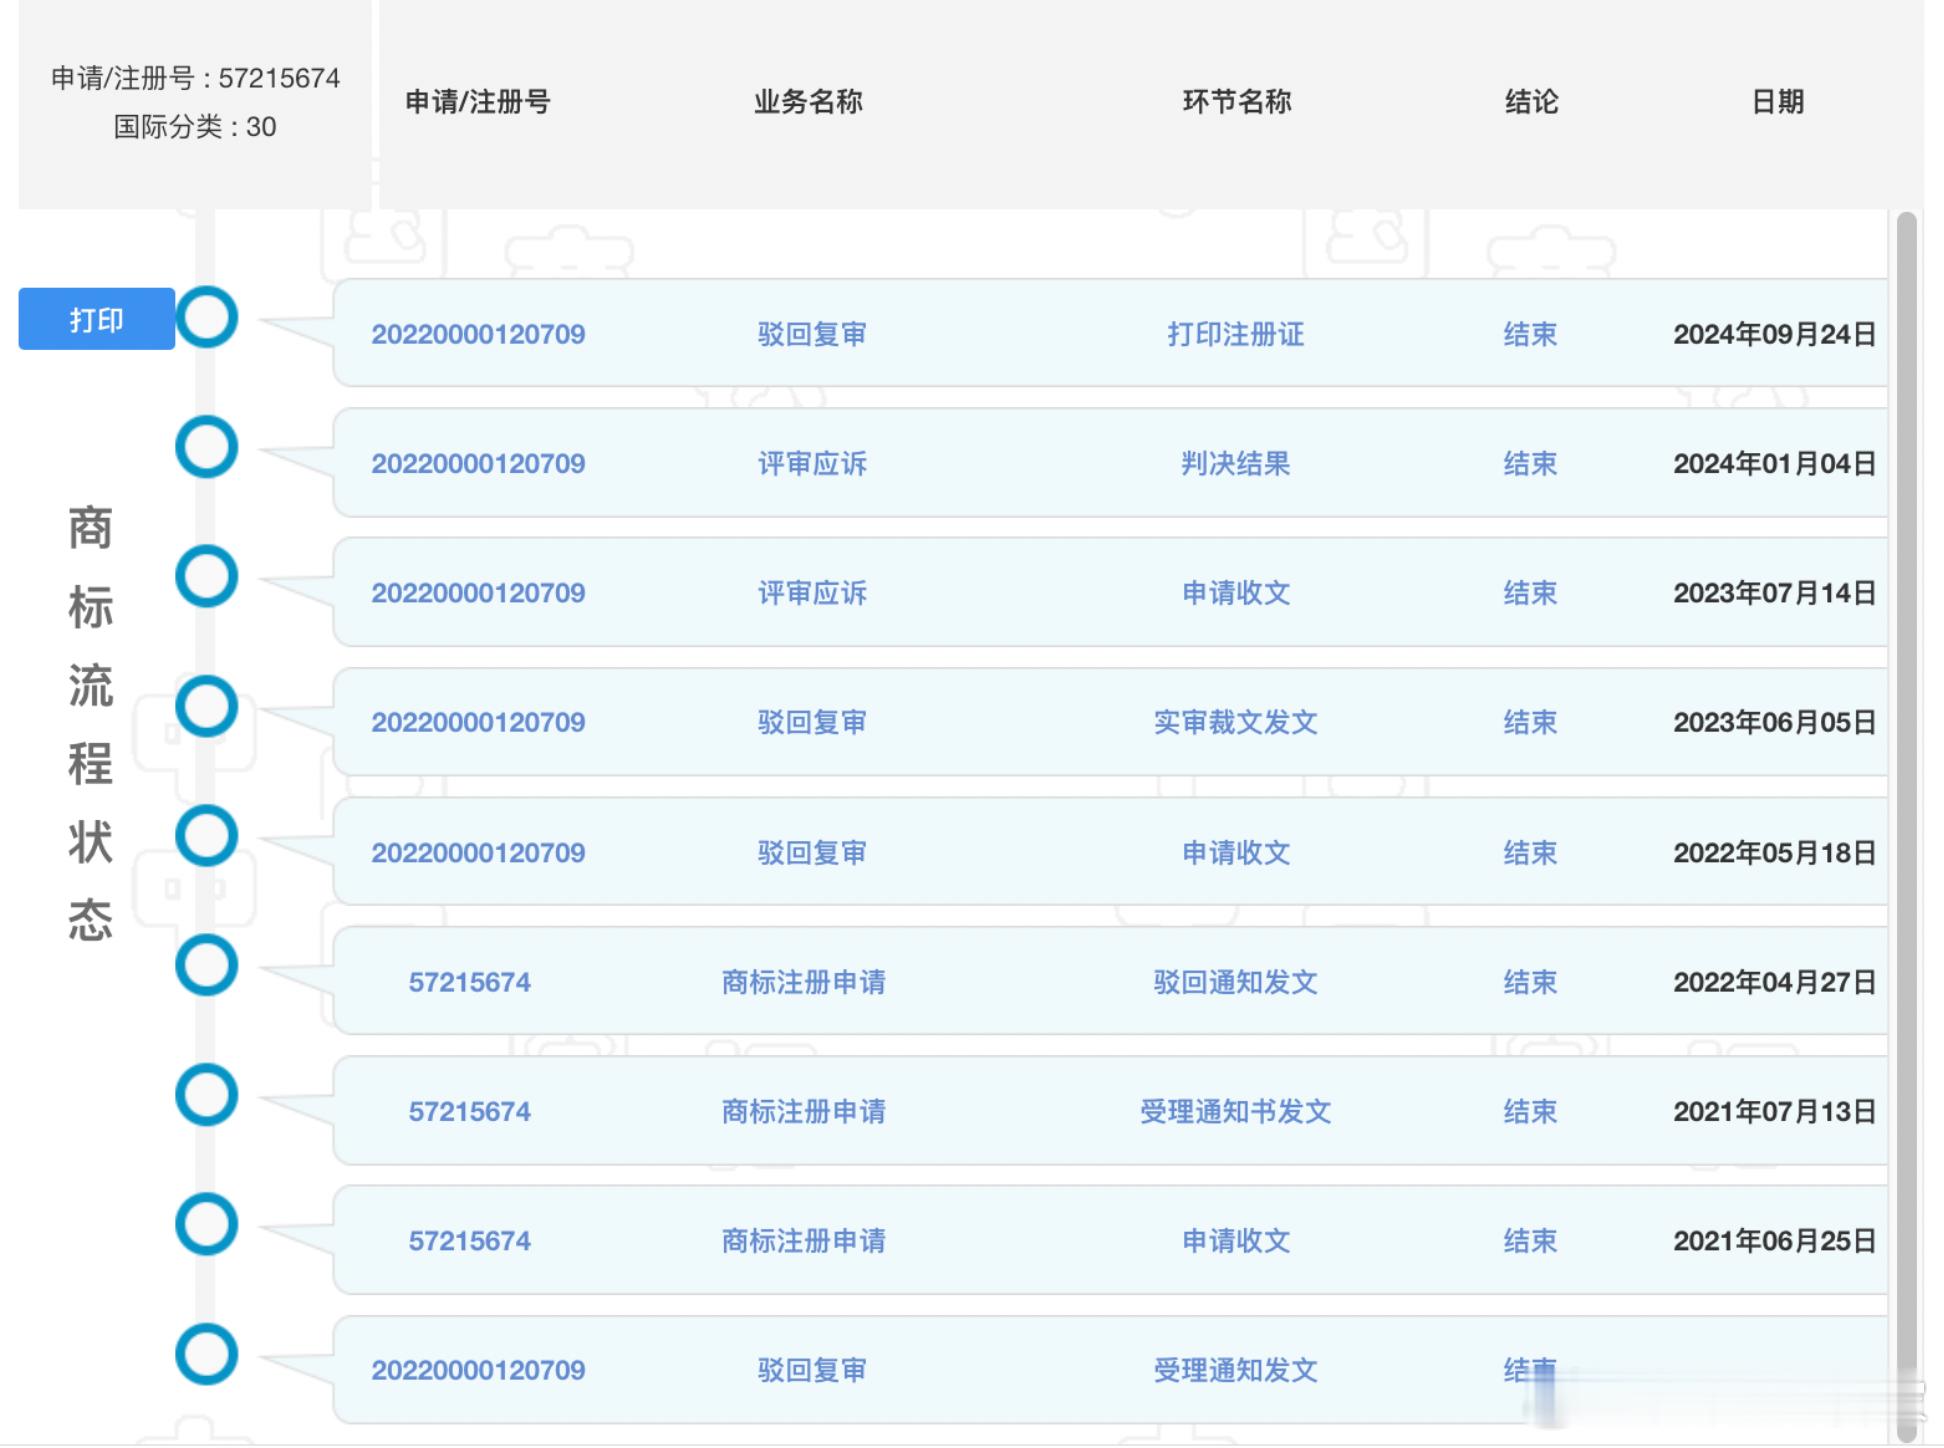Click 57215674 number in 驳回通知发文 row
This screenshot has height=1448, width=1944.
click(x=469, y=982)
